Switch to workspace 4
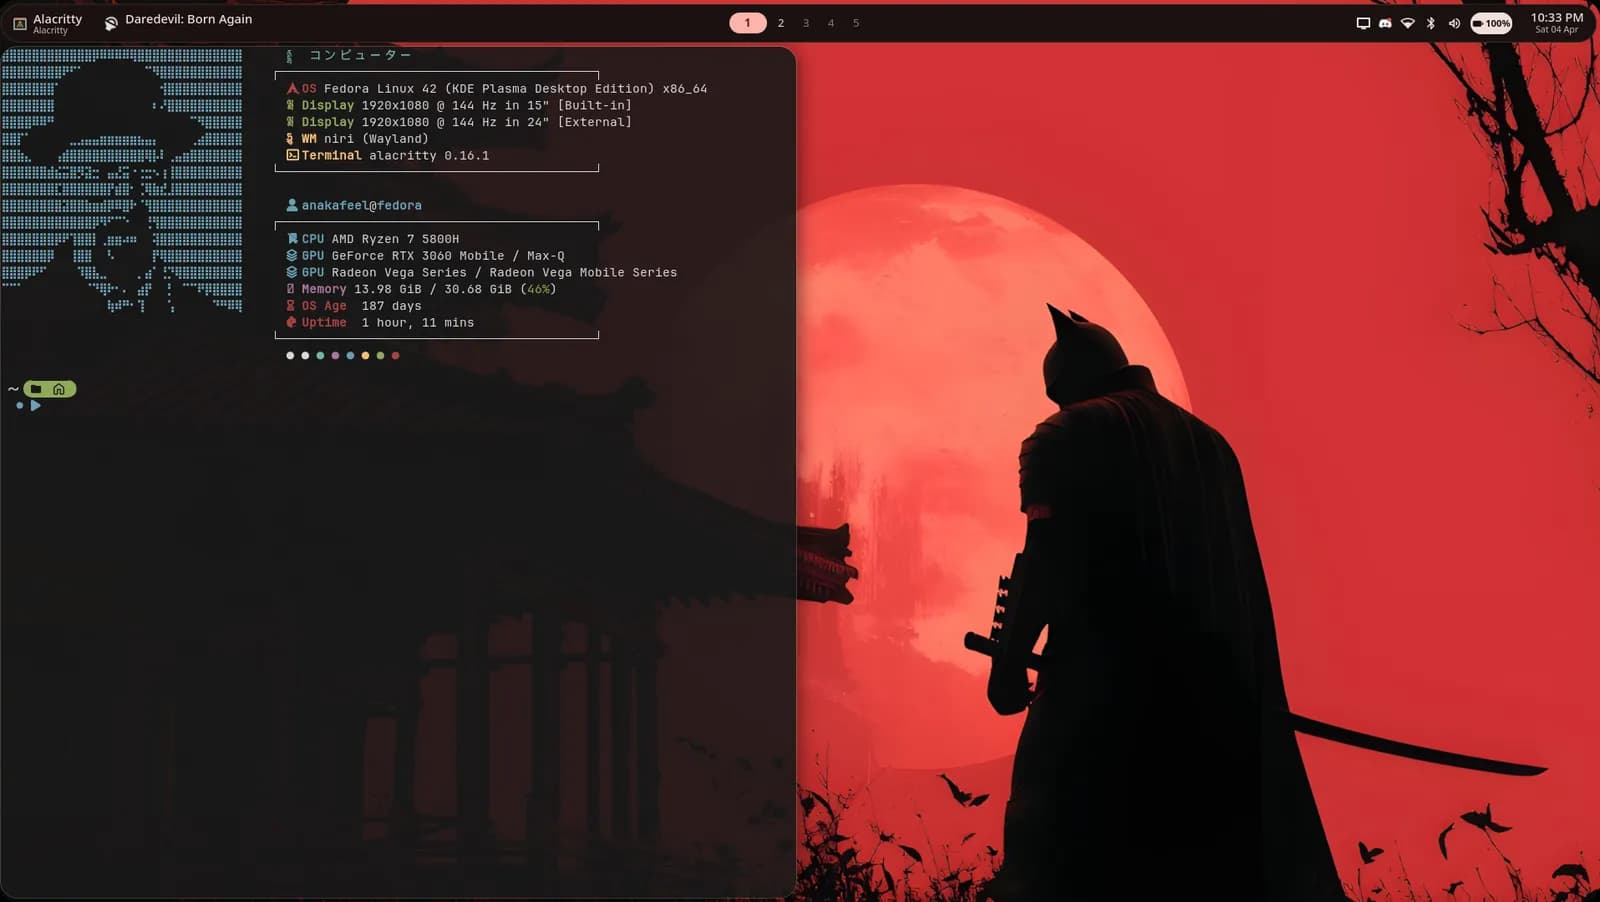 831,23
